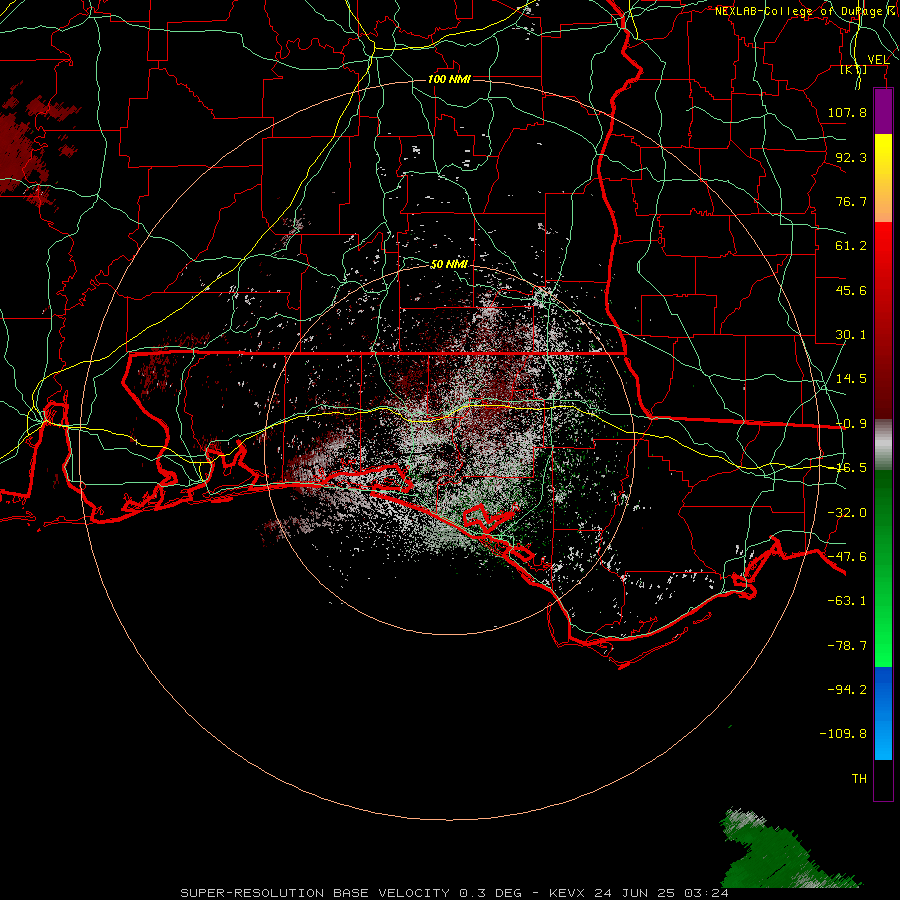
Task: Click the -32.0 value on velocity scale
Action: click(847, 513)
